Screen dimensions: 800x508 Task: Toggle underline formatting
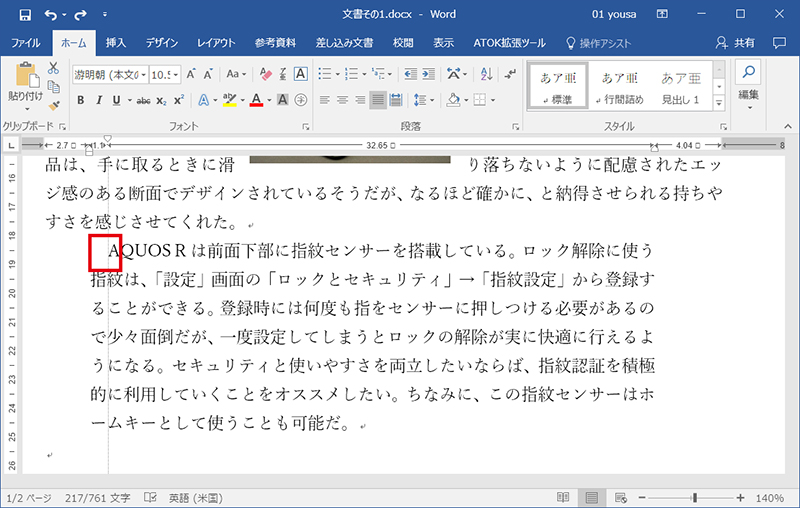[x=116, y=100]
